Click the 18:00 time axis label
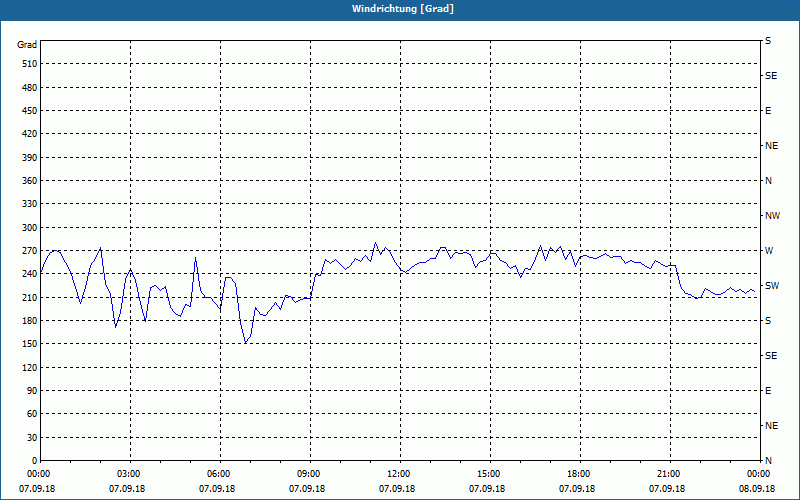Viewport: 800px width, 500px height. [x=579, y=474]
